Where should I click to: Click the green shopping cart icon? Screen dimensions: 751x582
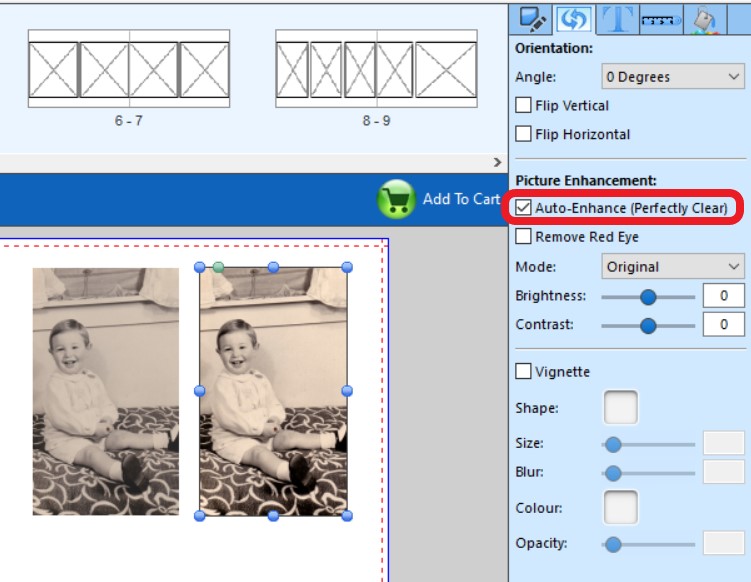(x=396, y=199)
